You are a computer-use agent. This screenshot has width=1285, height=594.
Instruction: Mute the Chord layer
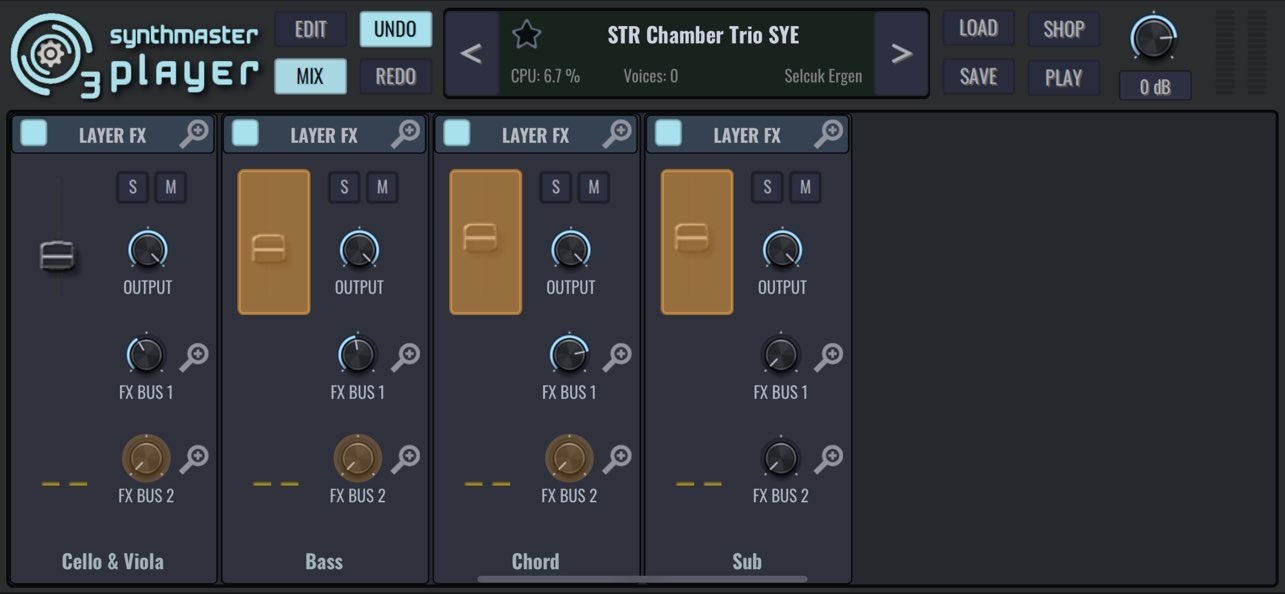(x=594, y=187)
